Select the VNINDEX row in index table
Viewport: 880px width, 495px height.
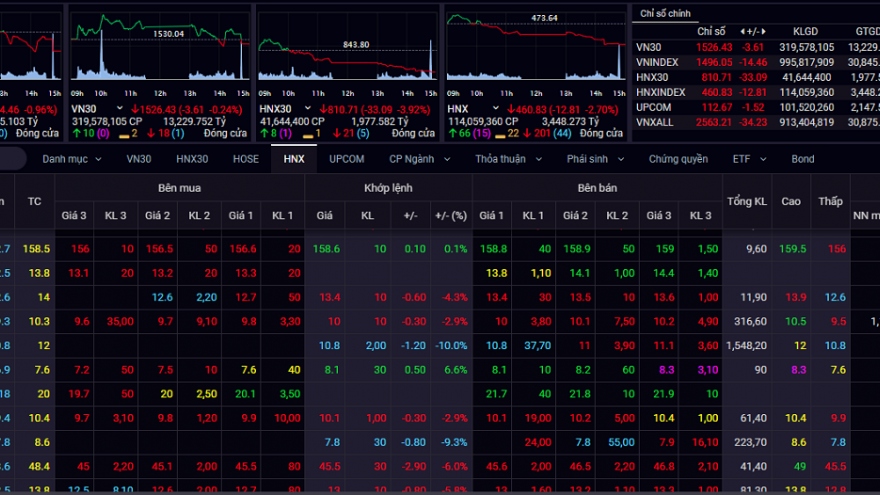coord(657,61)
